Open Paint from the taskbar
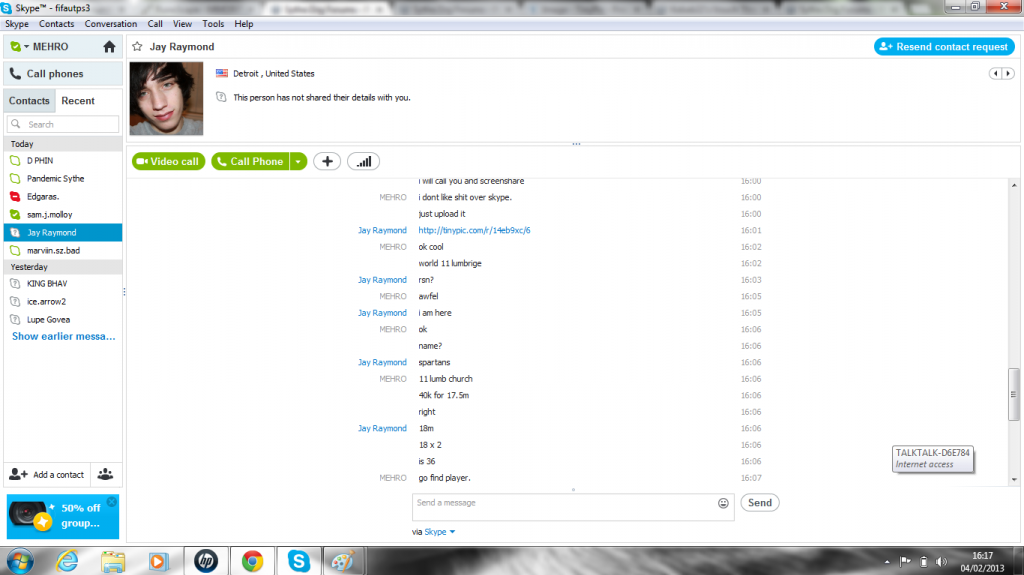Screen dimensions: 1024x575 344,561
